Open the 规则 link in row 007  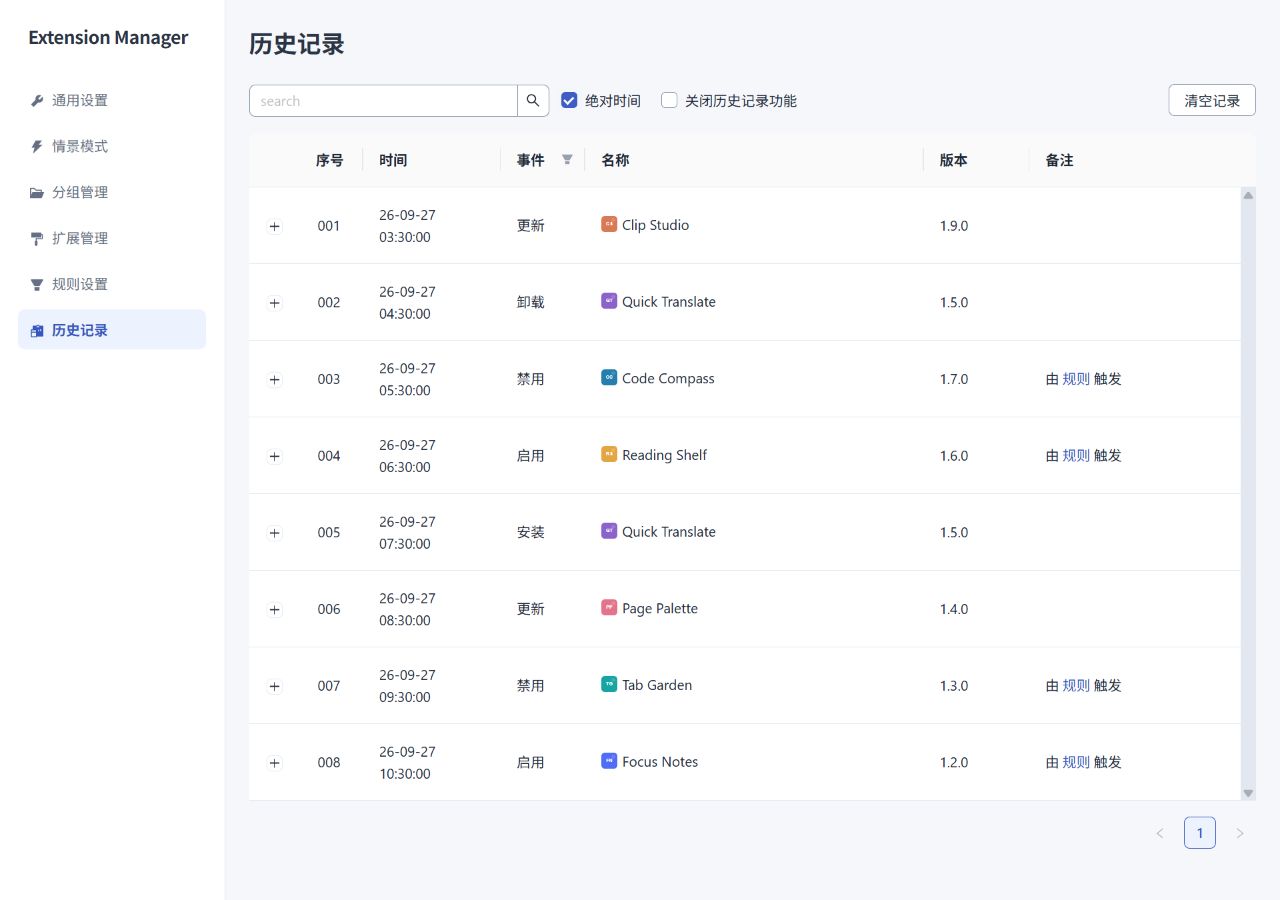[1076, 685]
